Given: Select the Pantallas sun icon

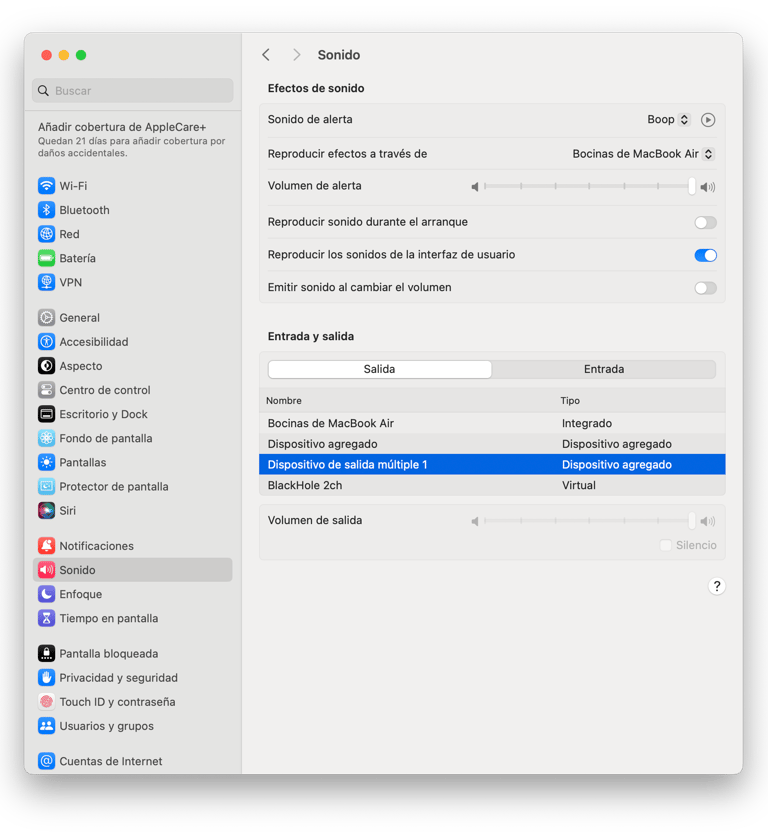Looking at the screenshot, I should click(x=46, y=462).
